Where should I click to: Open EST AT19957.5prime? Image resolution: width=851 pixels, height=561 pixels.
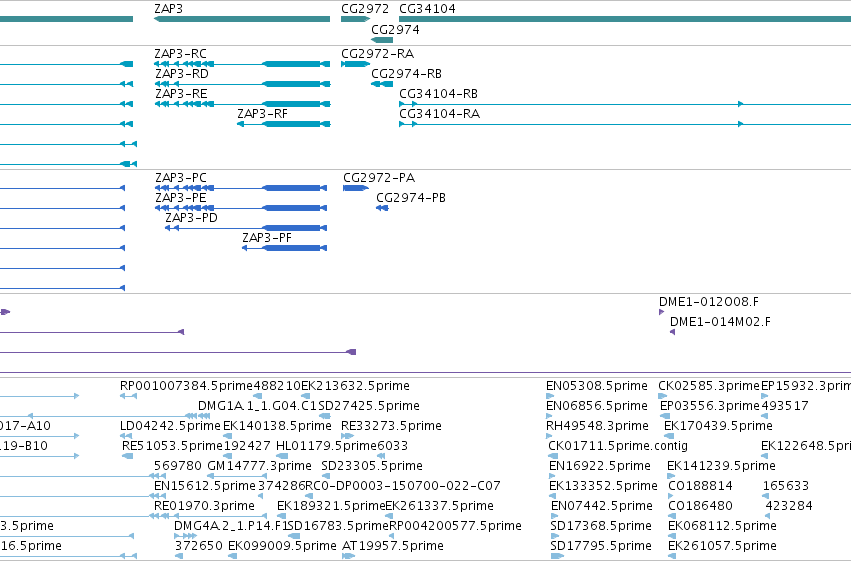coord(393,546)
